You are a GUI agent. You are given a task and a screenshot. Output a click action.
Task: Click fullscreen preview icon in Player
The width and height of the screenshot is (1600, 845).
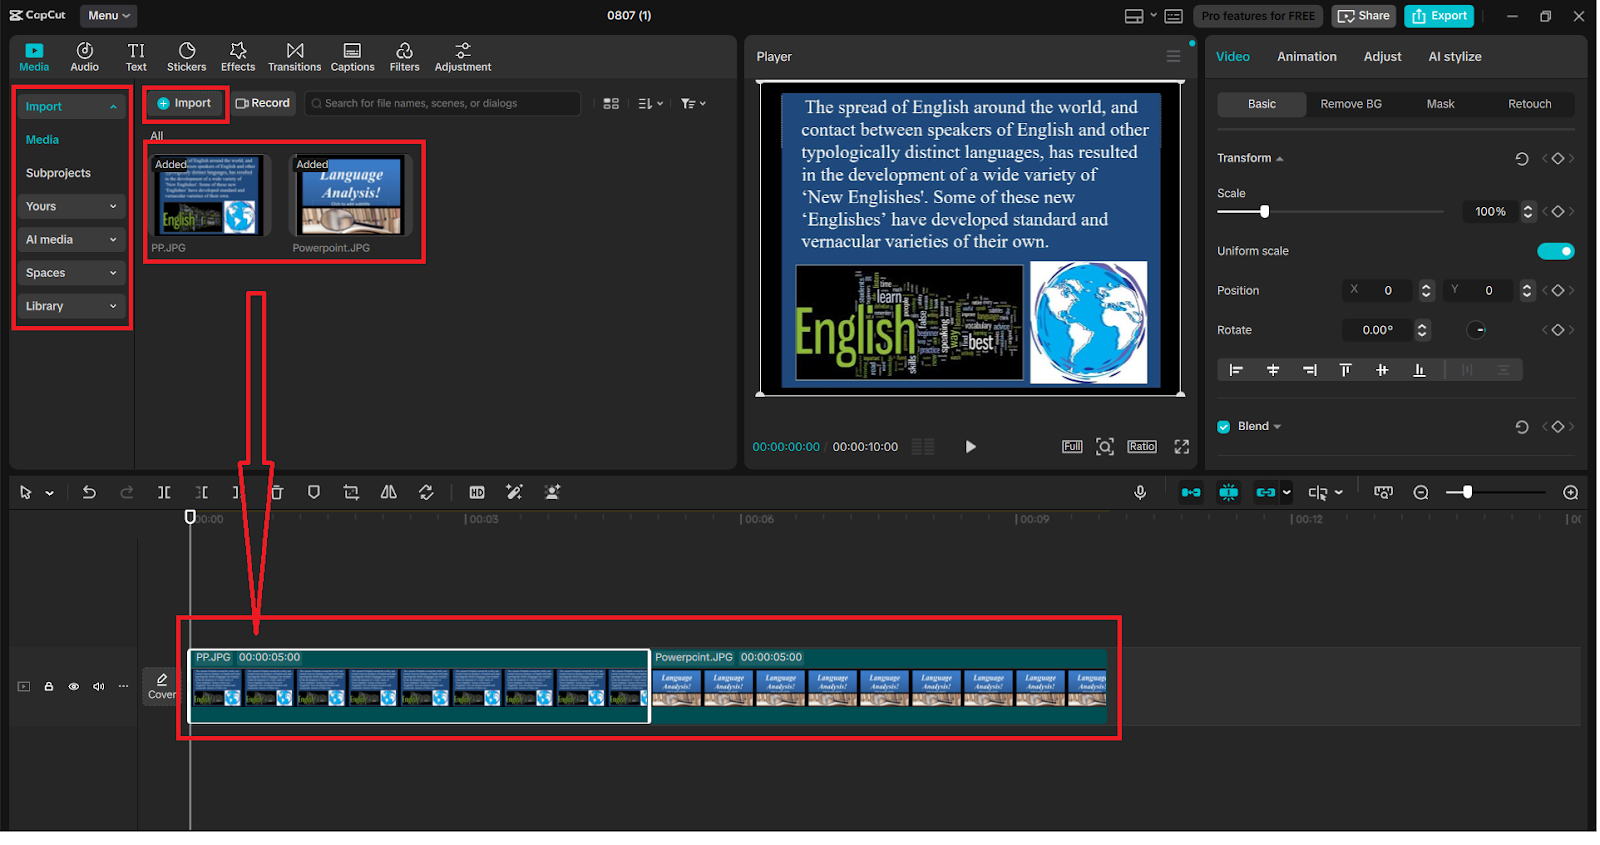point(1182,447)
